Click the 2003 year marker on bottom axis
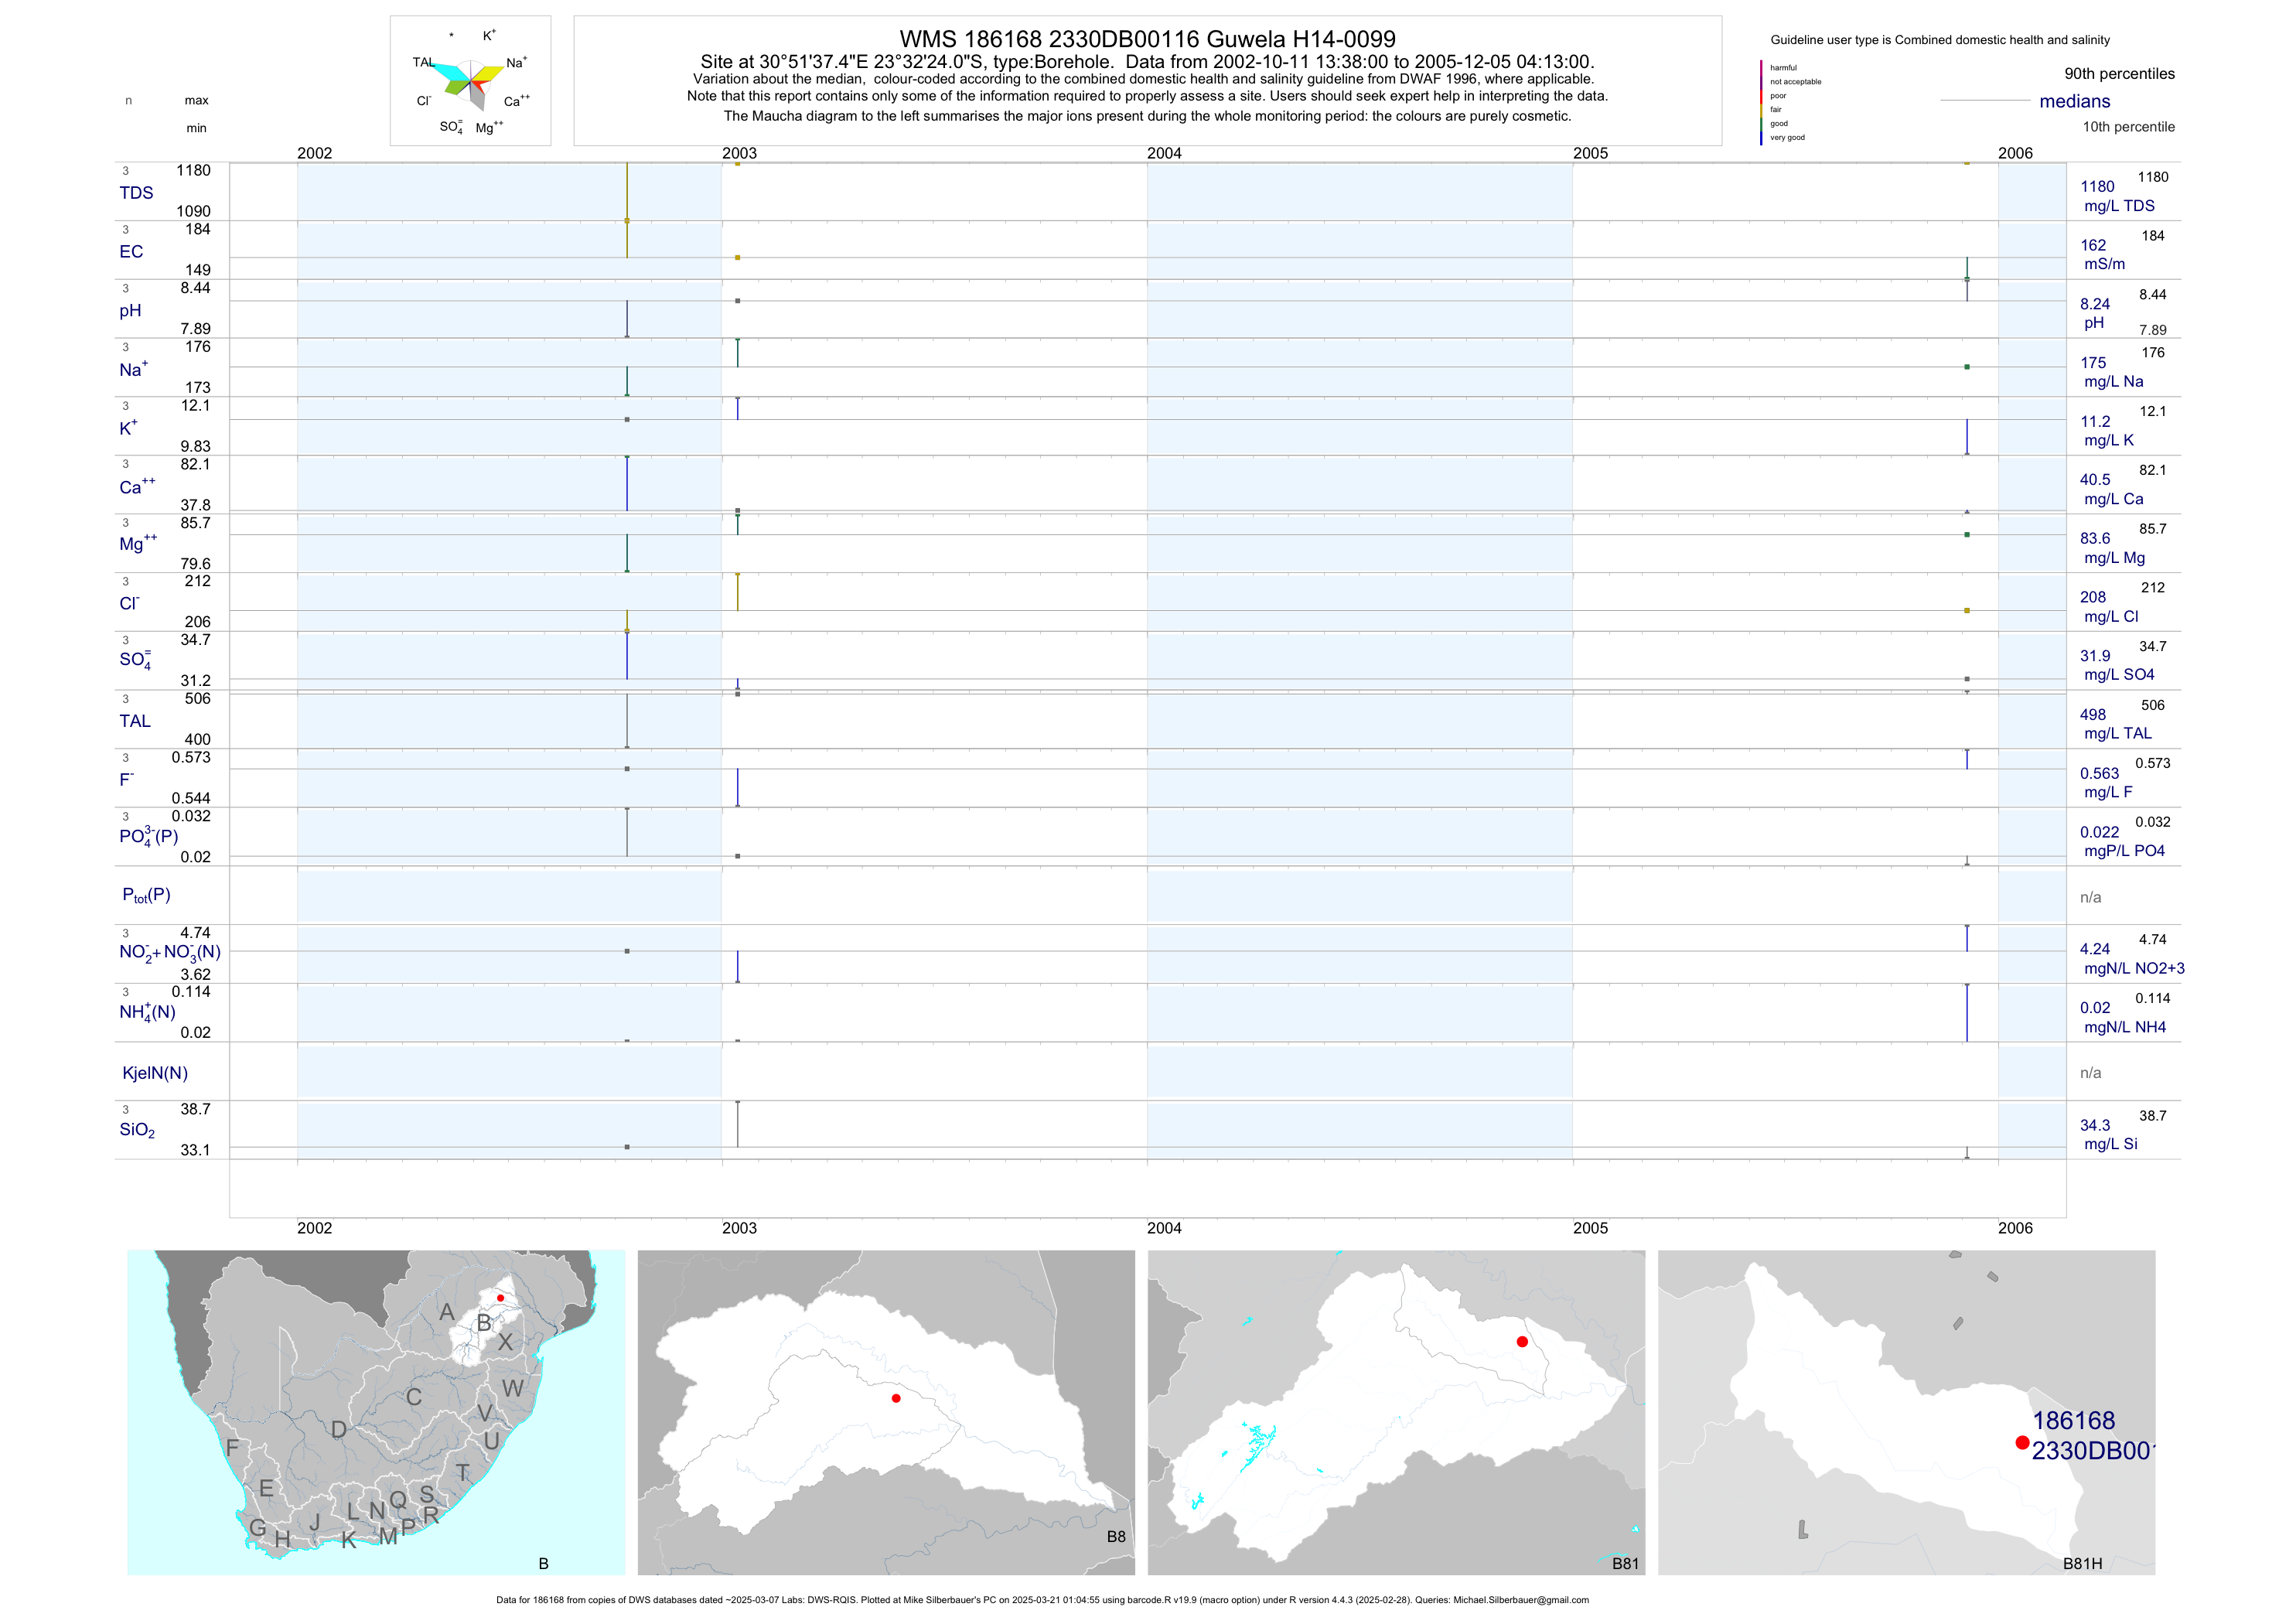The image size is (2296, 1624). (x=739, y=1228)
